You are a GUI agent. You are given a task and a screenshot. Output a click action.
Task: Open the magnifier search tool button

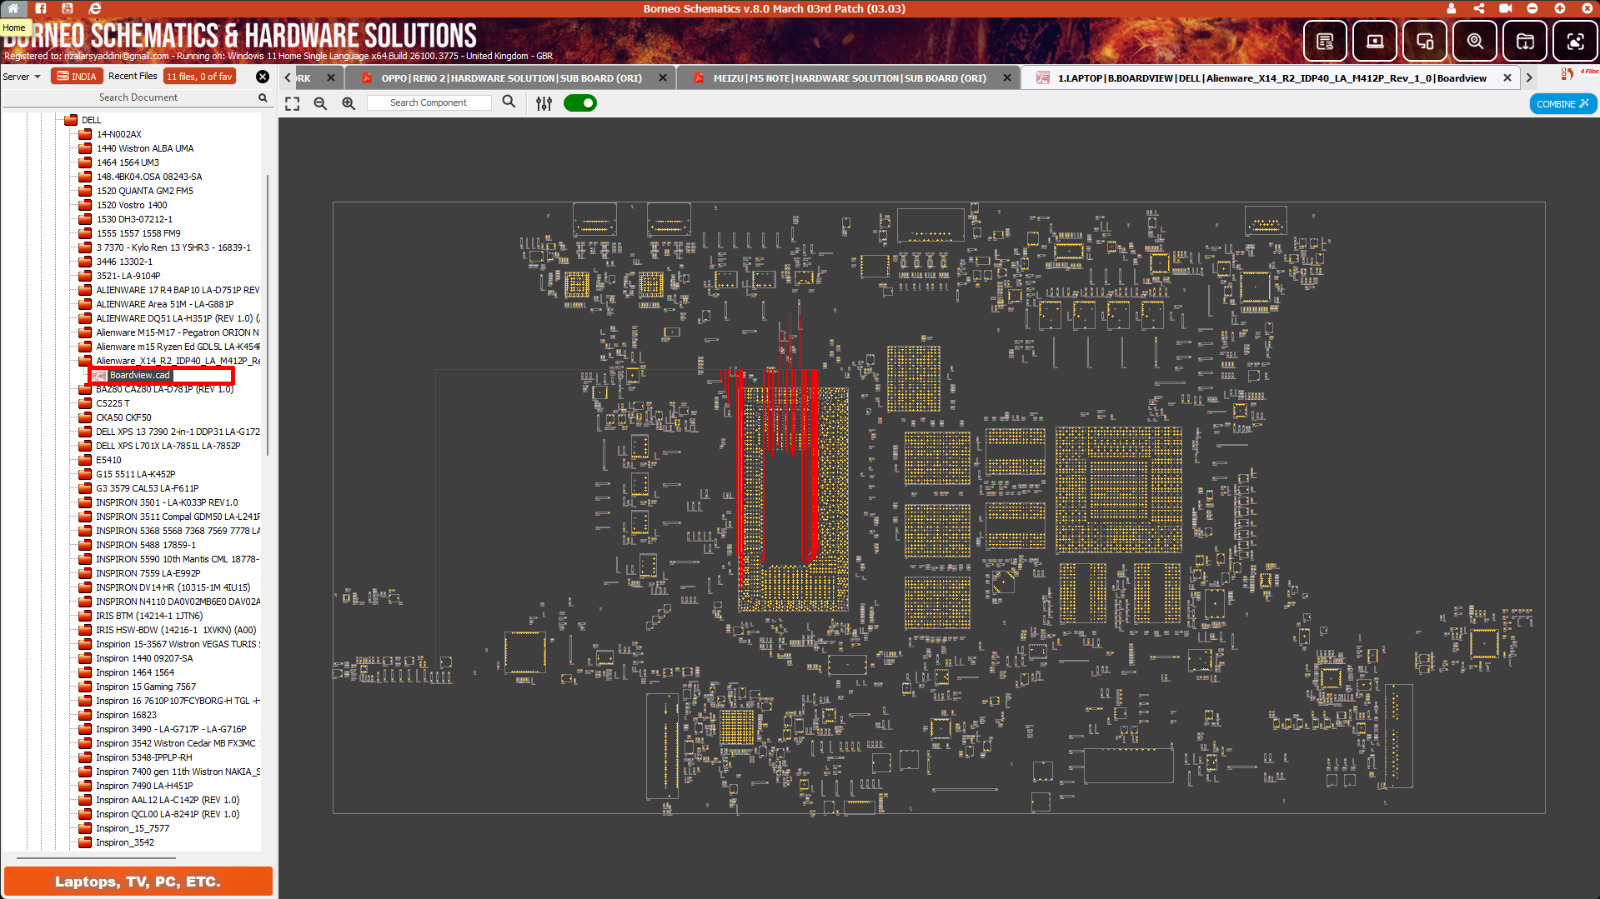1475,41
